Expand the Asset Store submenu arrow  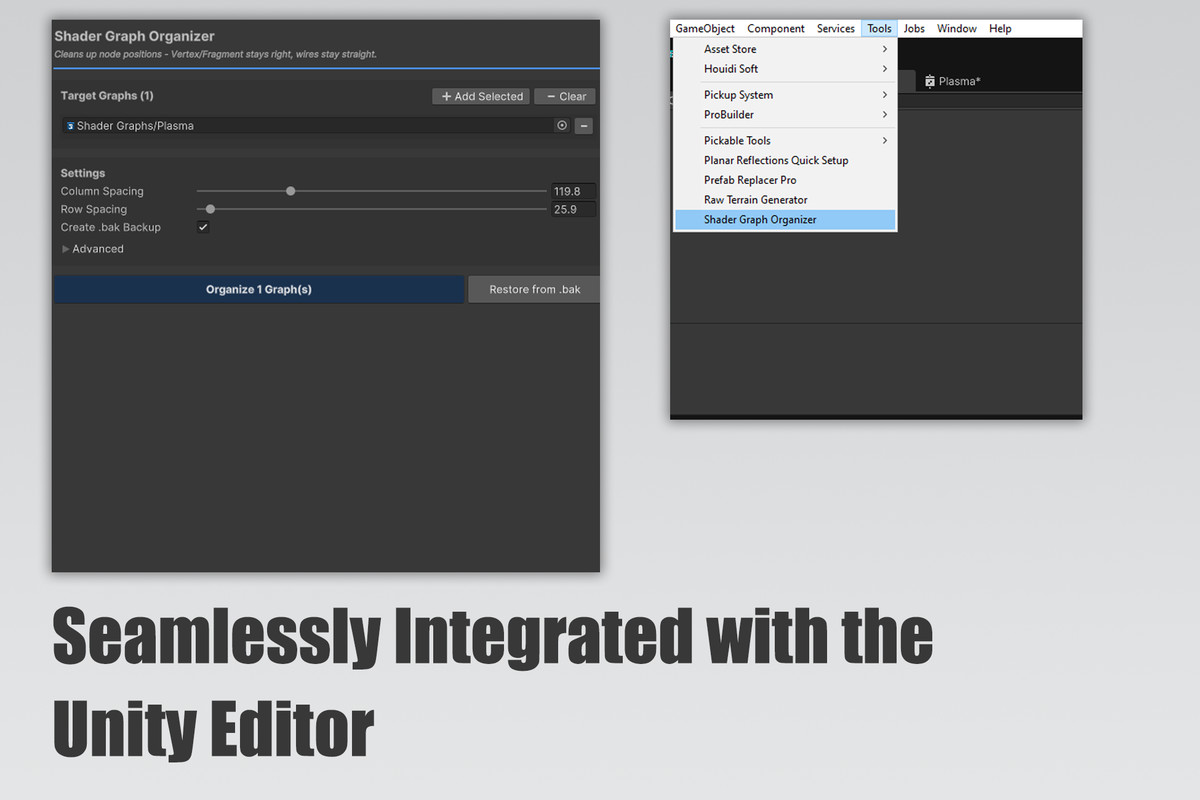[885, 49]
